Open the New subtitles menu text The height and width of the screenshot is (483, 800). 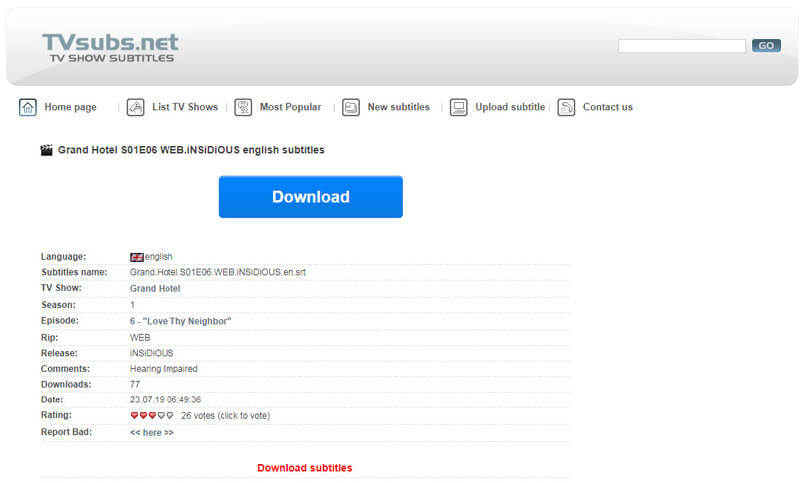(x=398, y=107)
